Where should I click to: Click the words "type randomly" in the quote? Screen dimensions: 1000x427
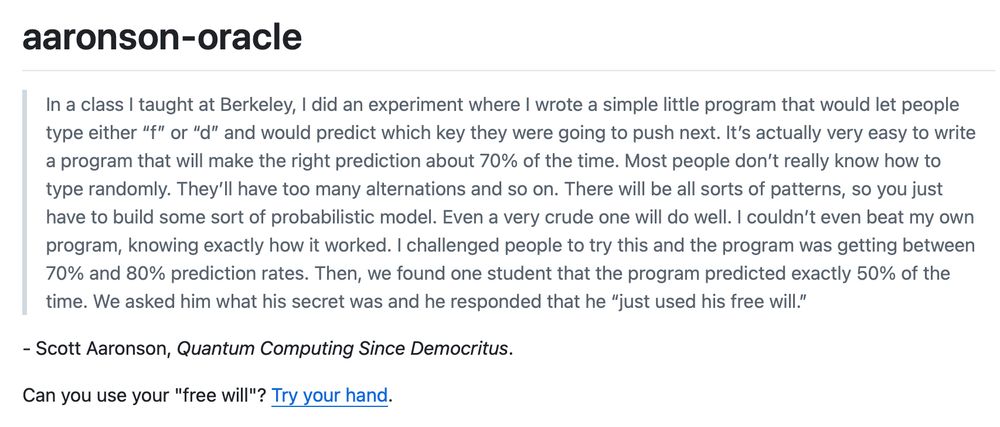108,190
